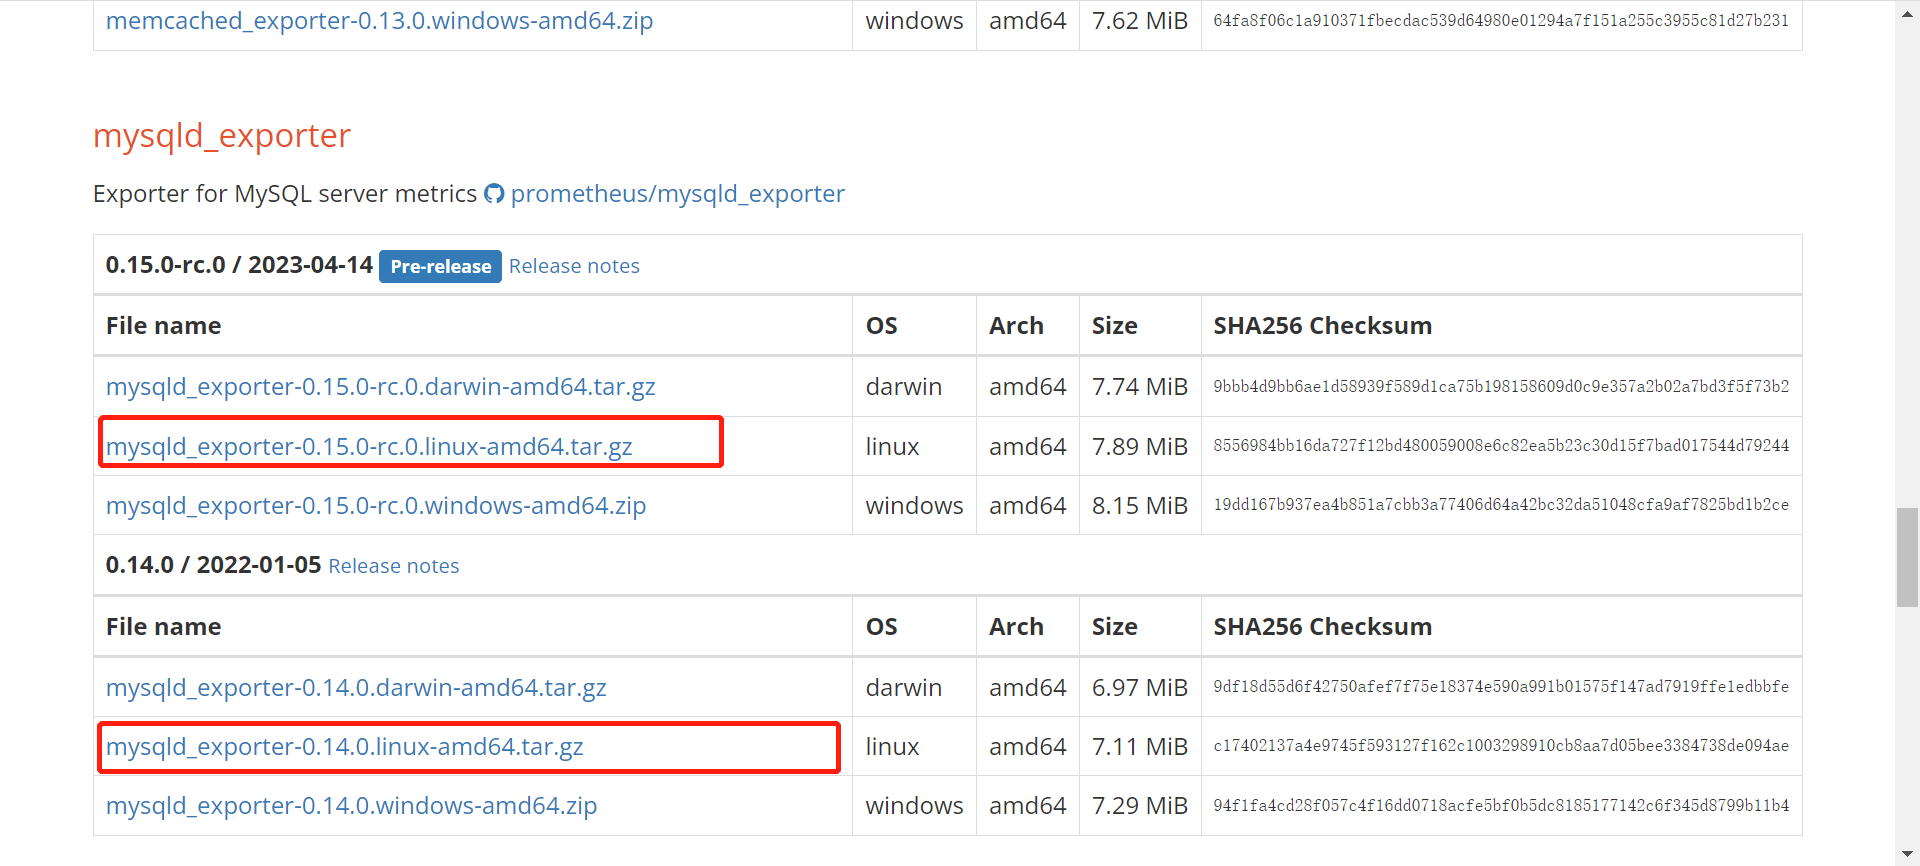Download mysqld_exporter-0.14.0.darwin-amd64.tar.gz

point(356,688)
